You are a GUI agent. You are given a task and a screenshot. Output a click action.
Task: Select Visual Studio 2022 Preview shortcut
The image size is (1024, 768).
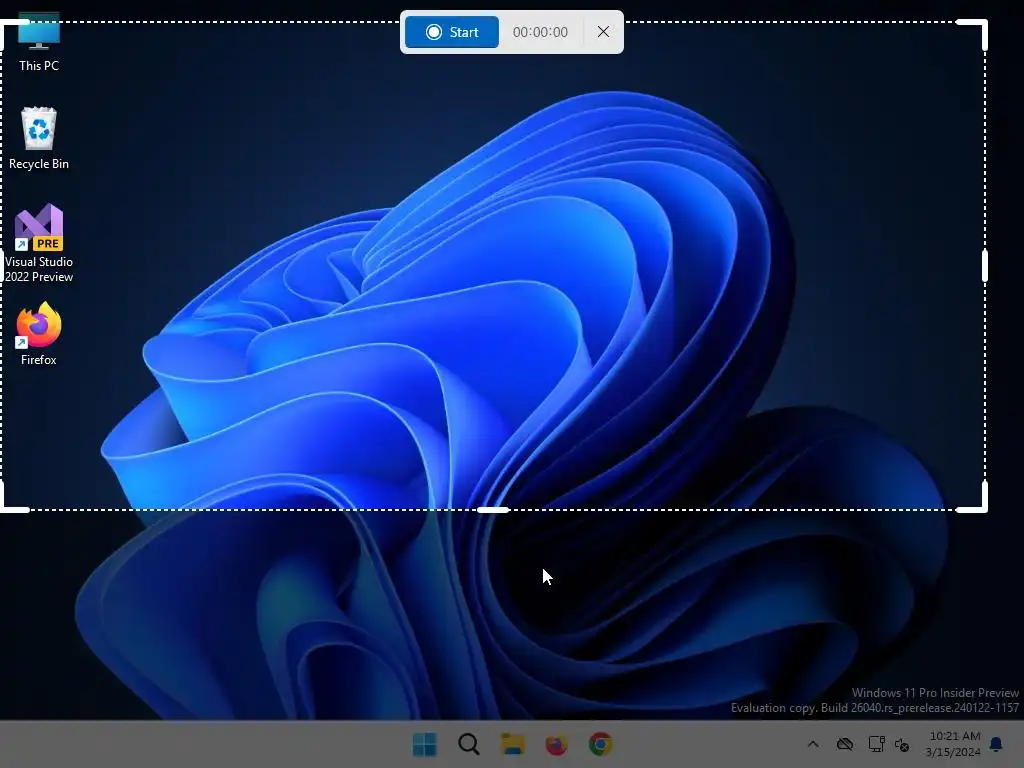pyautogui.click(x=39, y=243)
